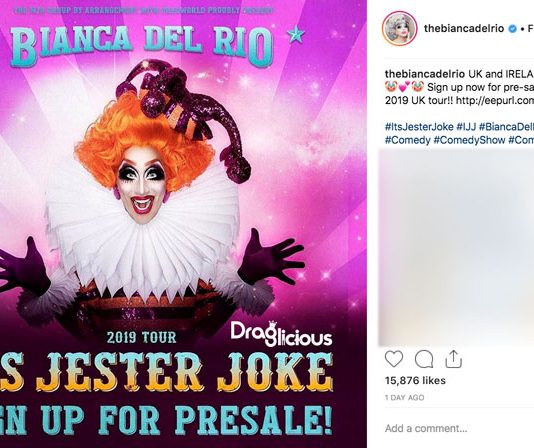534x448 pixels.
Task: Open comments via speech bubble icon
Action: coord(424,359)
